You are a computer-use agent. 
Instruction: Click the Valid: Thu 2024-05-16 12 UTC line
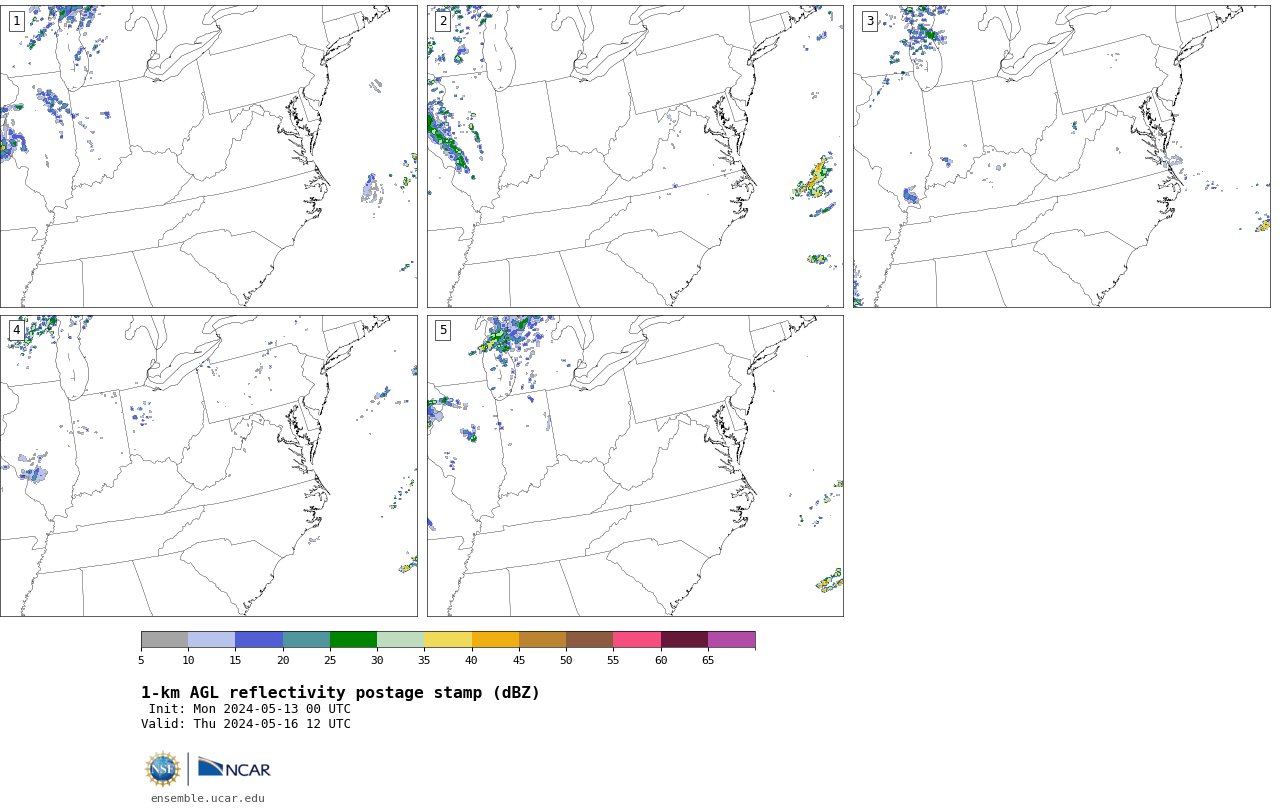246,724
